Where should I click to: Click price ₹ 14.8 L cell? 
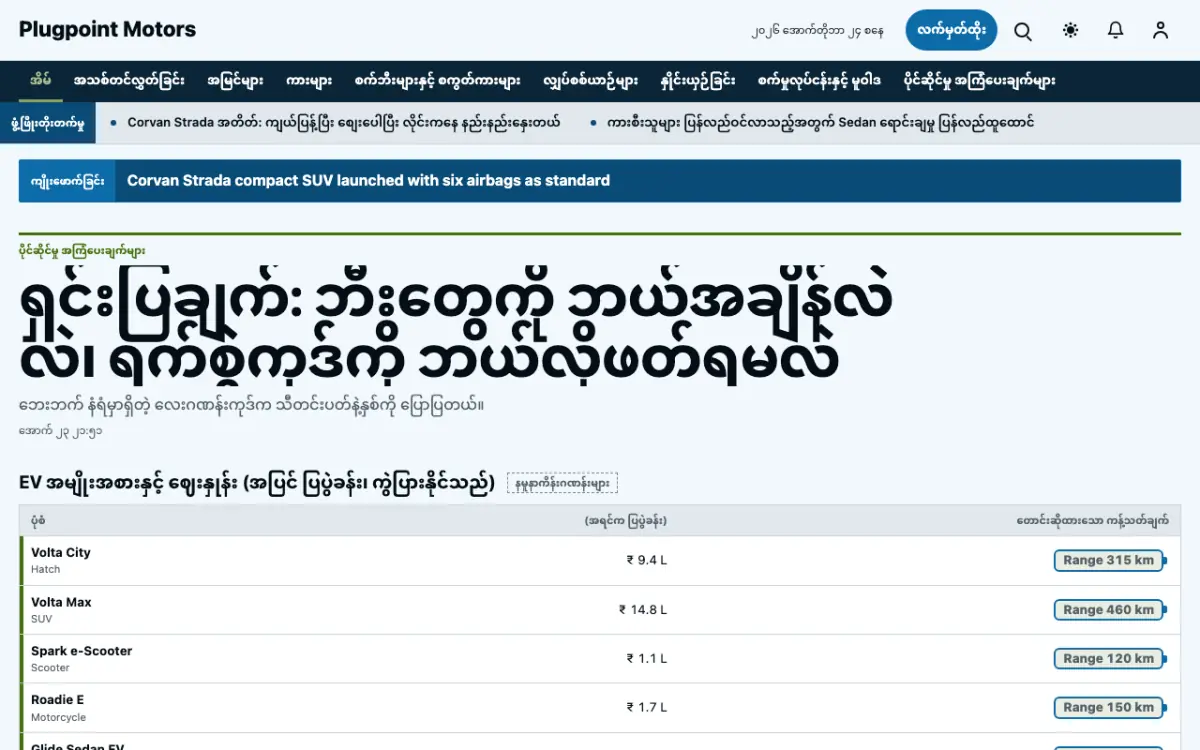[x=643, y=609]
